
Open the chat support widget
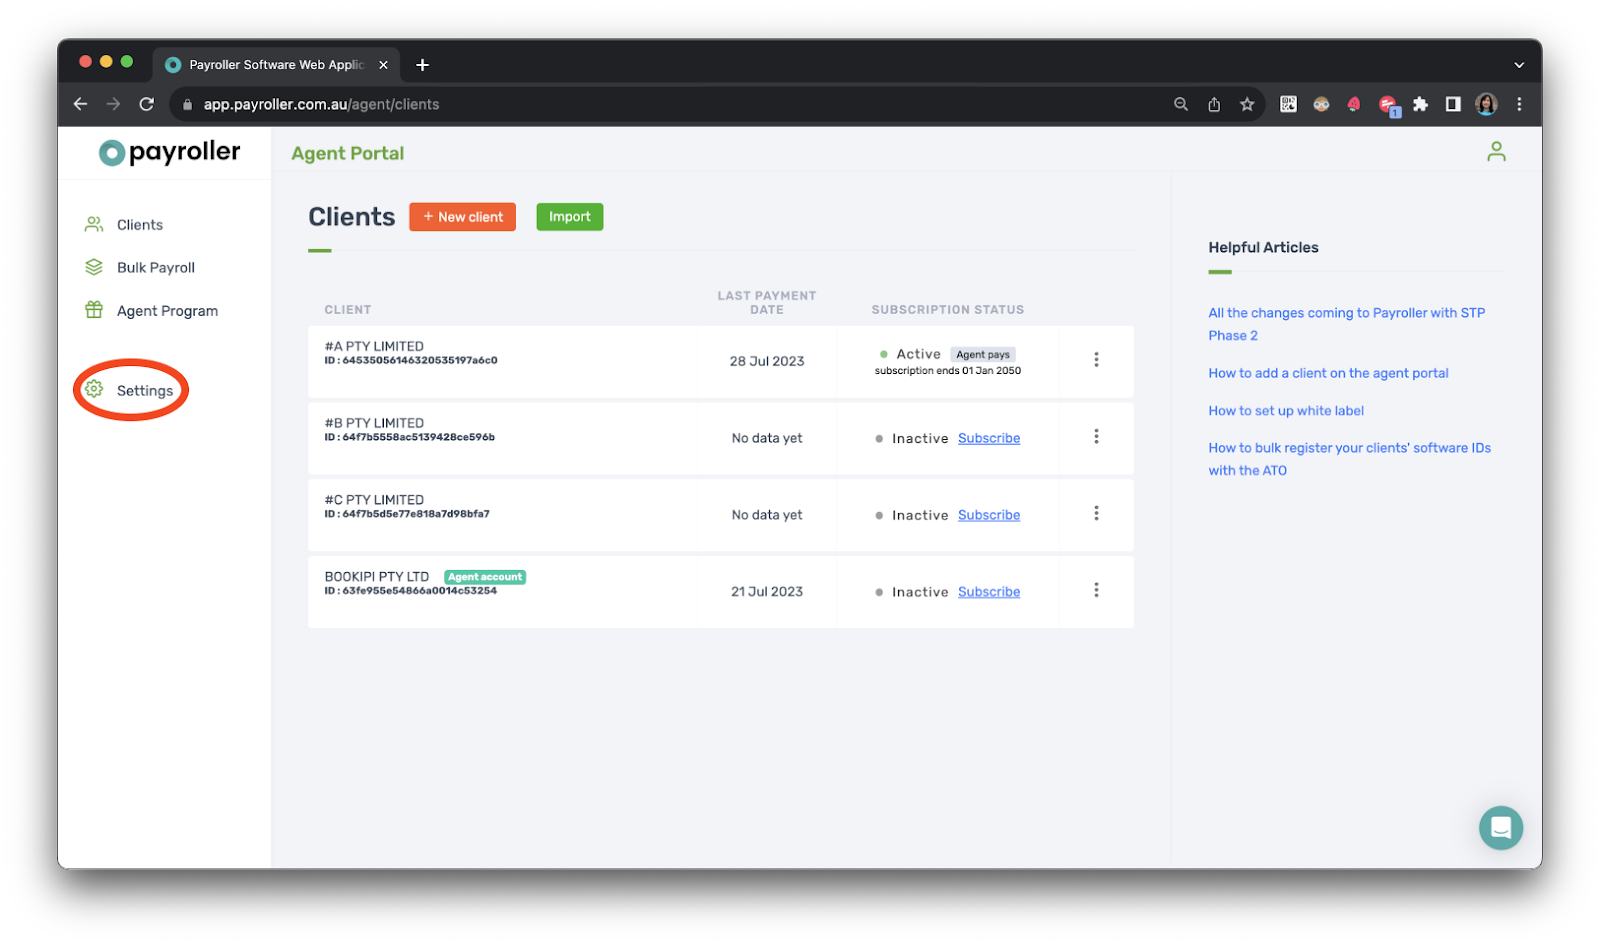[1500, 828]
